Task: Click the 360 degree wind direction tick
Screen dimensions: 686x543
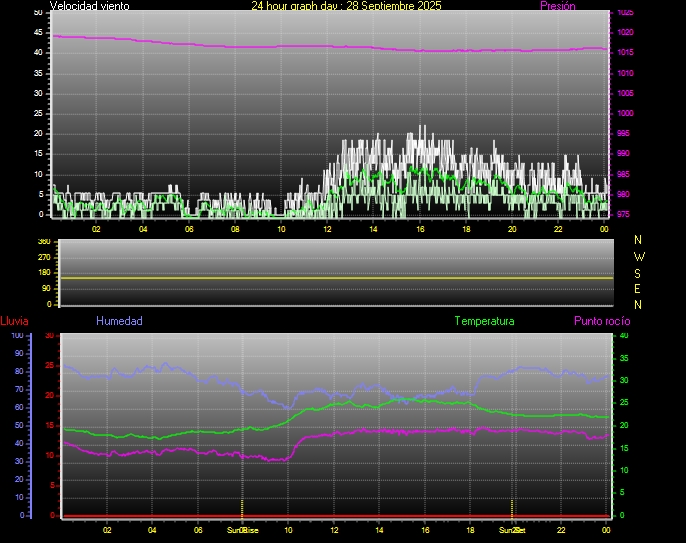Action: pos(43,242)
